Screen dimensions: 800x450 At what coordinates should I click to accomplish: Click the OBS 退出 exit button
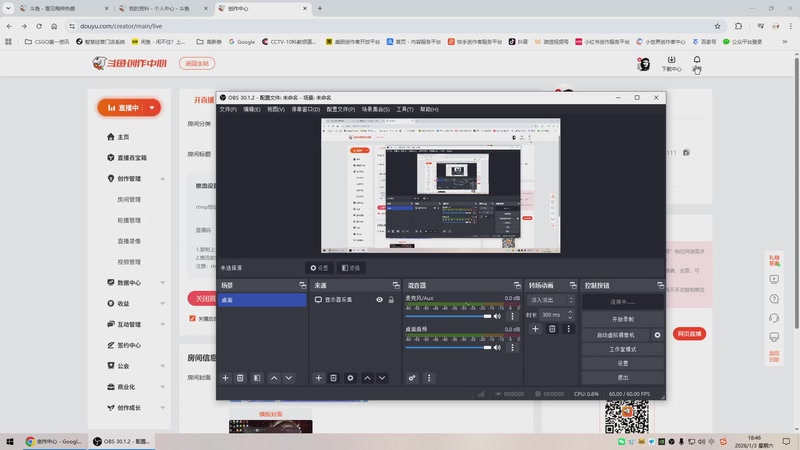622,378
